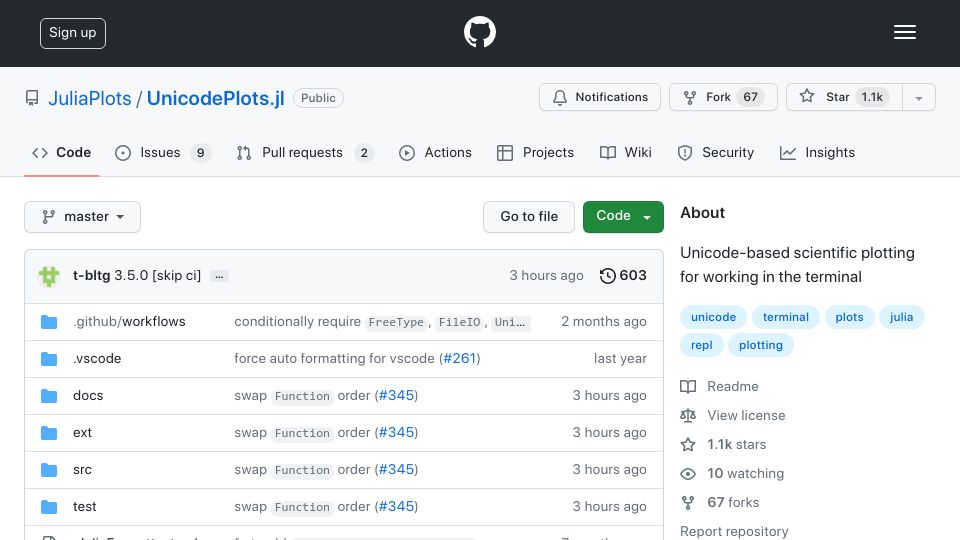This screenshot has height=540, width=960.
Task: Click the fork icon beside 67 forks
Action: tap(688, 503)
